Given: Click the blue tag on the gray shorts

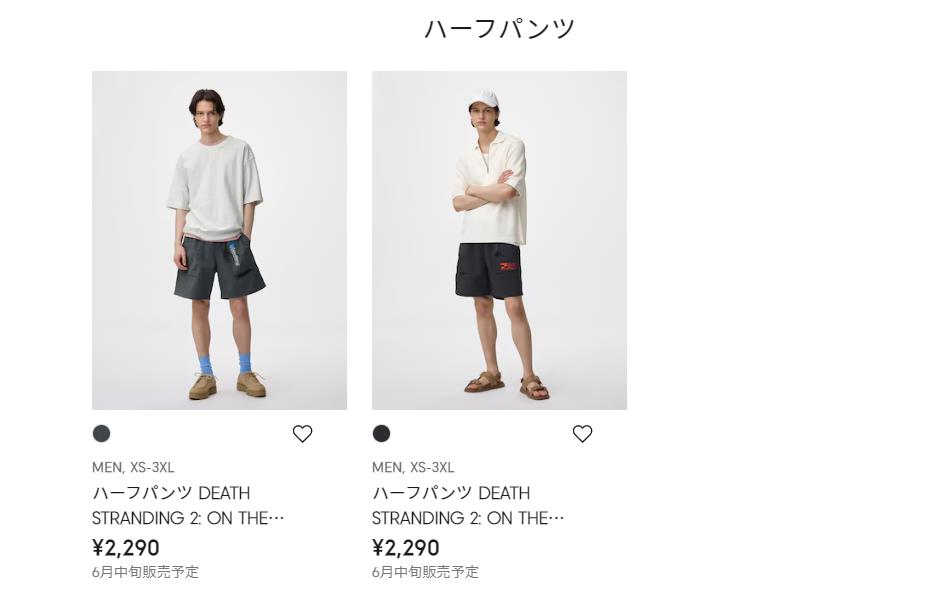Looking at the screenshot, I should coord(235,254).
